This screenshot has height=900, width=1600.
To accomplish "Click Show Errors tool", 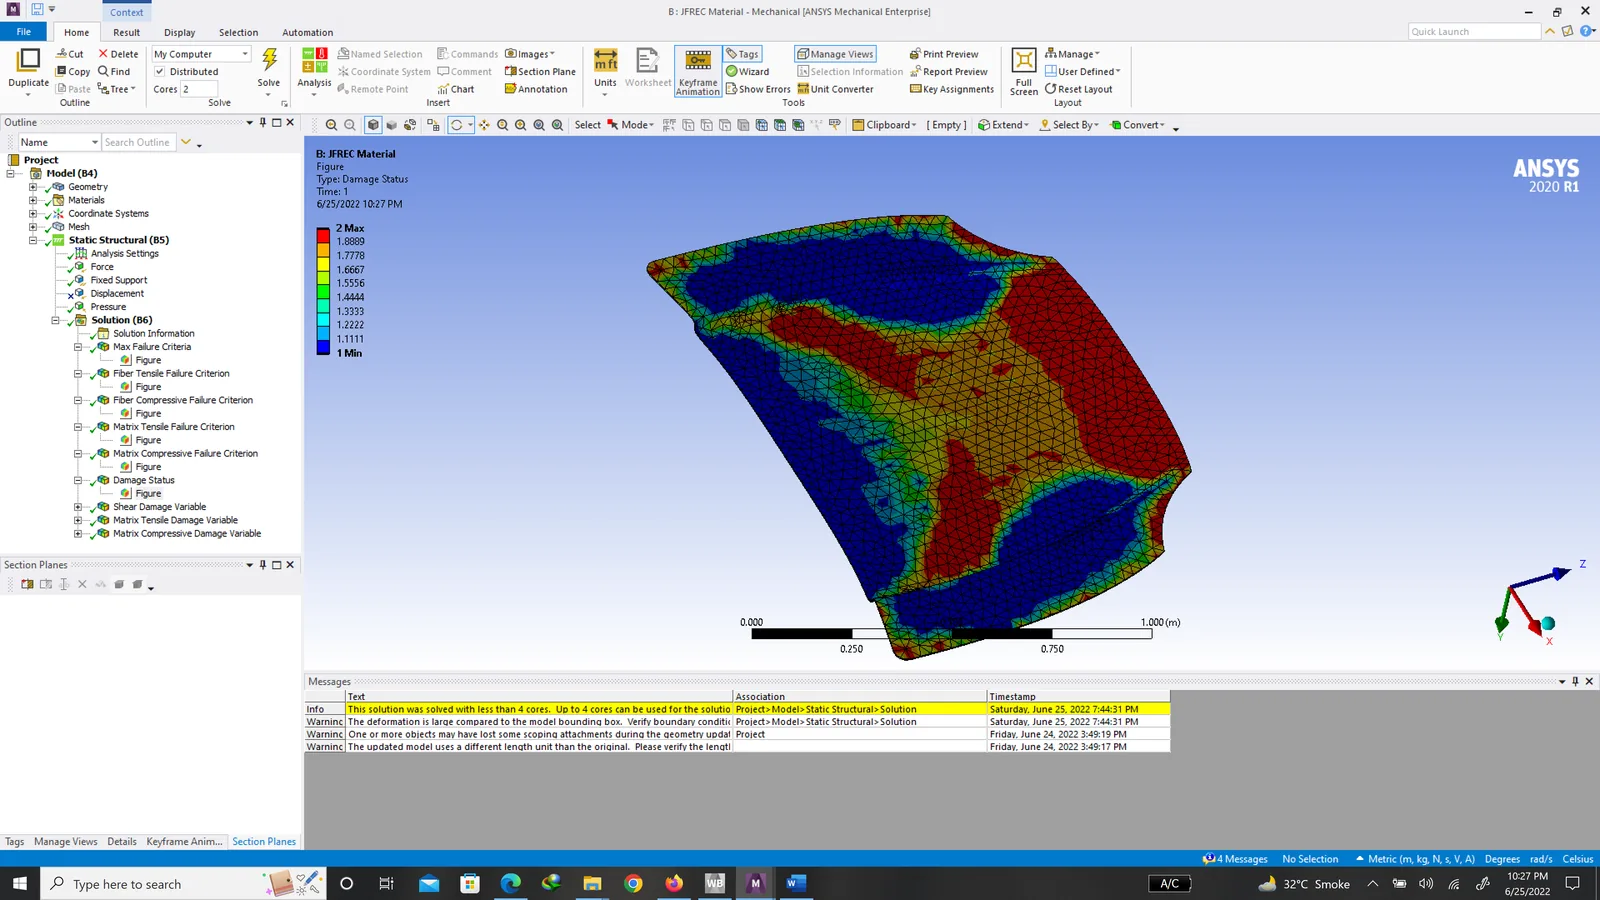I will (x=757, y=89).
